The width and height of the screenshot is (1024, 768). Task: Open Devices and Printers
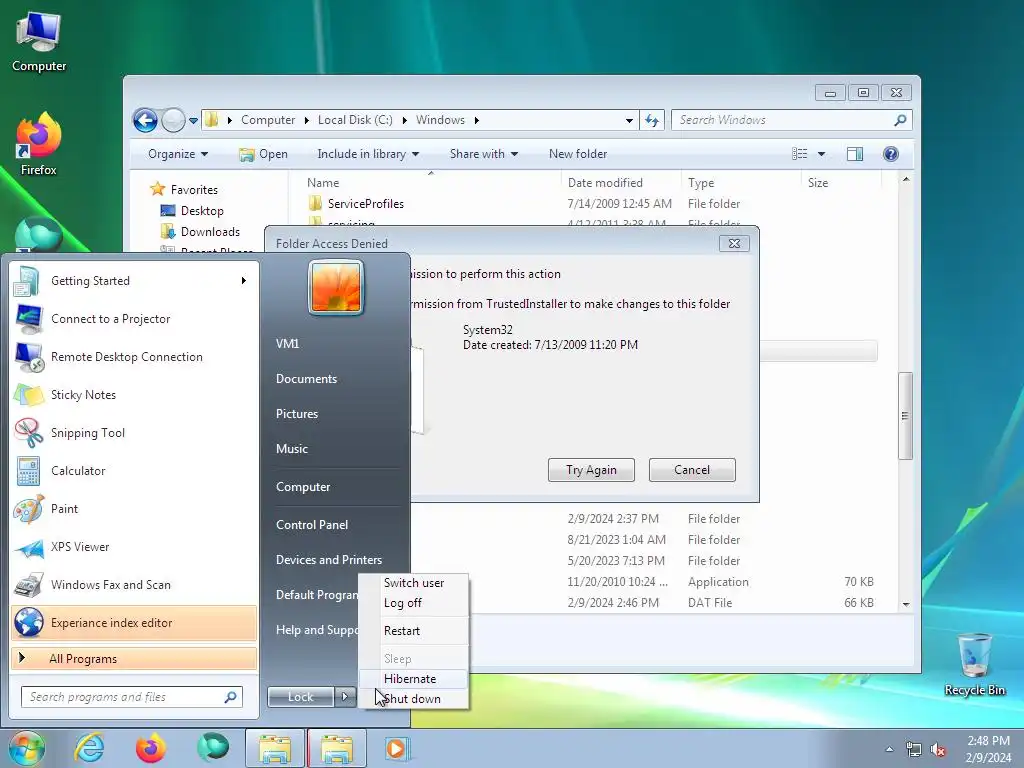point(329,560)
